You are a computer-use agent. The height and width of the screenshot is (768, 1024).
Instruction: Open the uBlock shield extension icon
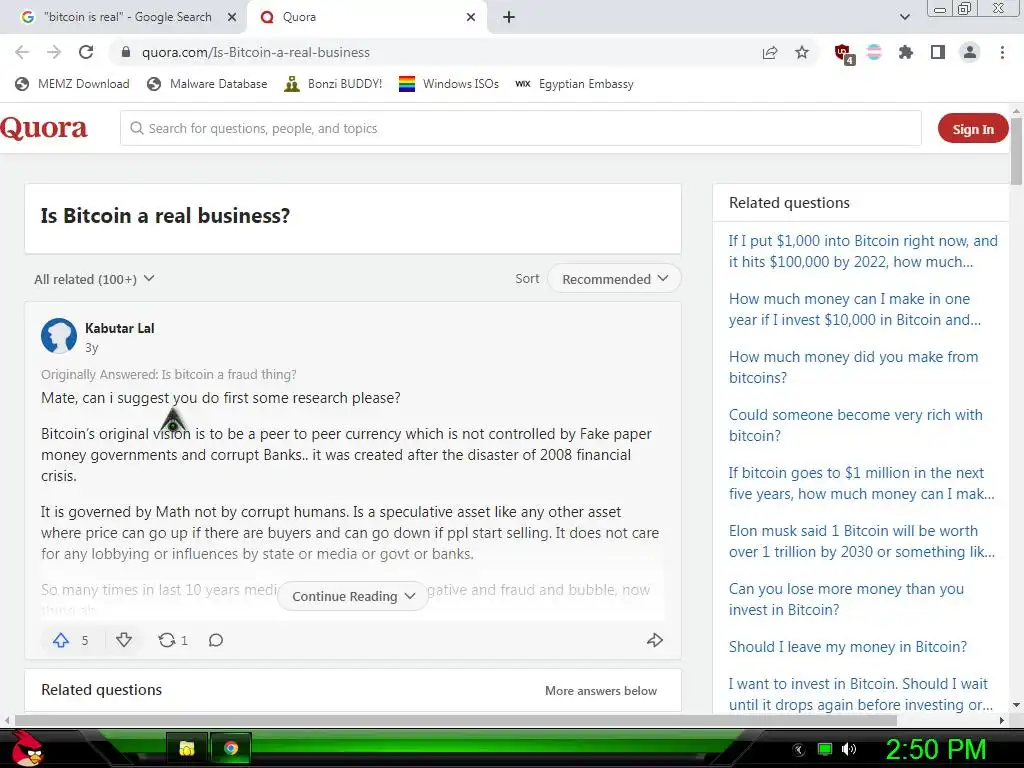[x=843, y=54]
